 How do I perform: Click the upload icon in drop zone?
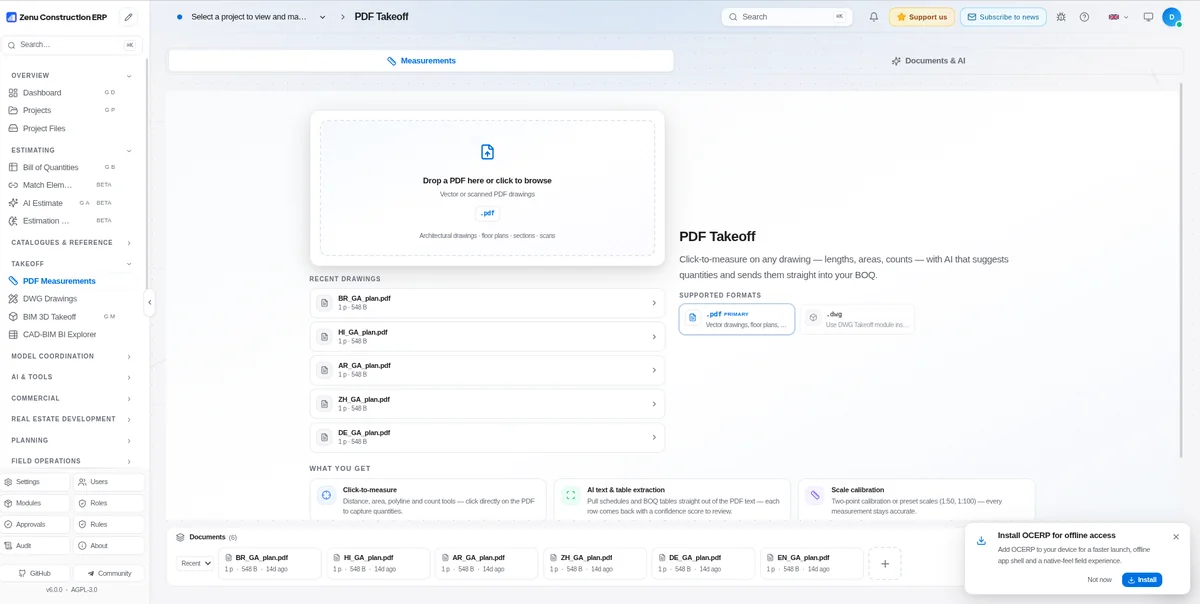pyautogui.click(x=487, y=152)
